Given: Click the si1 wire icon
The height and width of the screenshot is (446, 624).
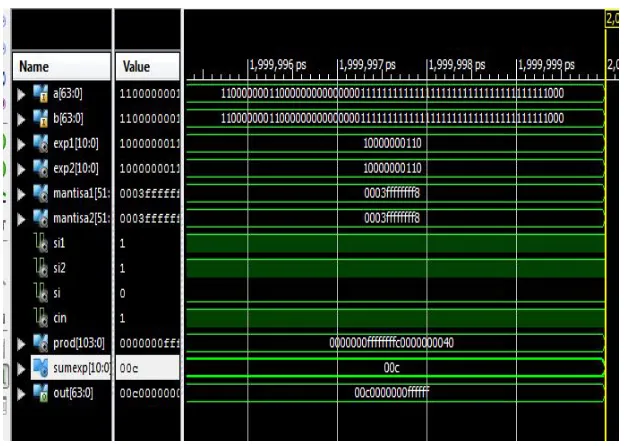Looking at the screenshot, I should pos(41,243).
